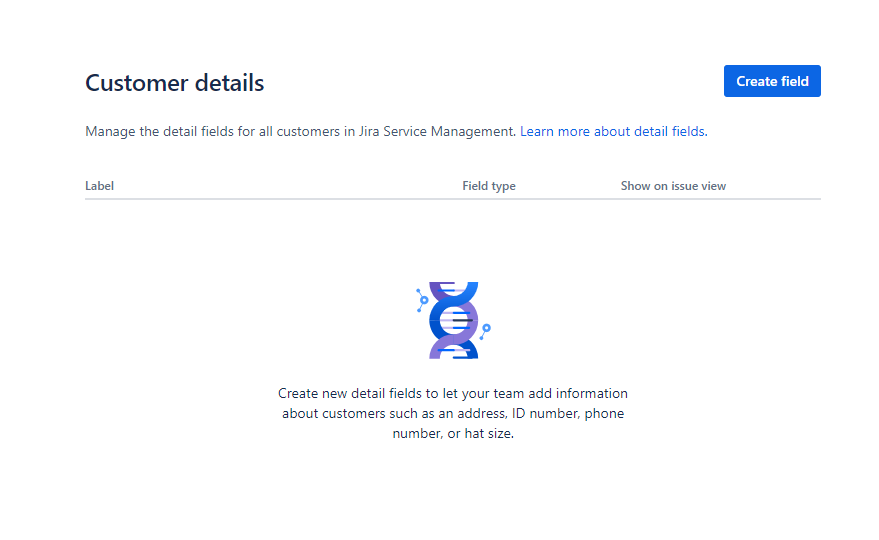Click the Label column header
The height and width of the screenshot is (540, 879).
click(x=99, y=186)
